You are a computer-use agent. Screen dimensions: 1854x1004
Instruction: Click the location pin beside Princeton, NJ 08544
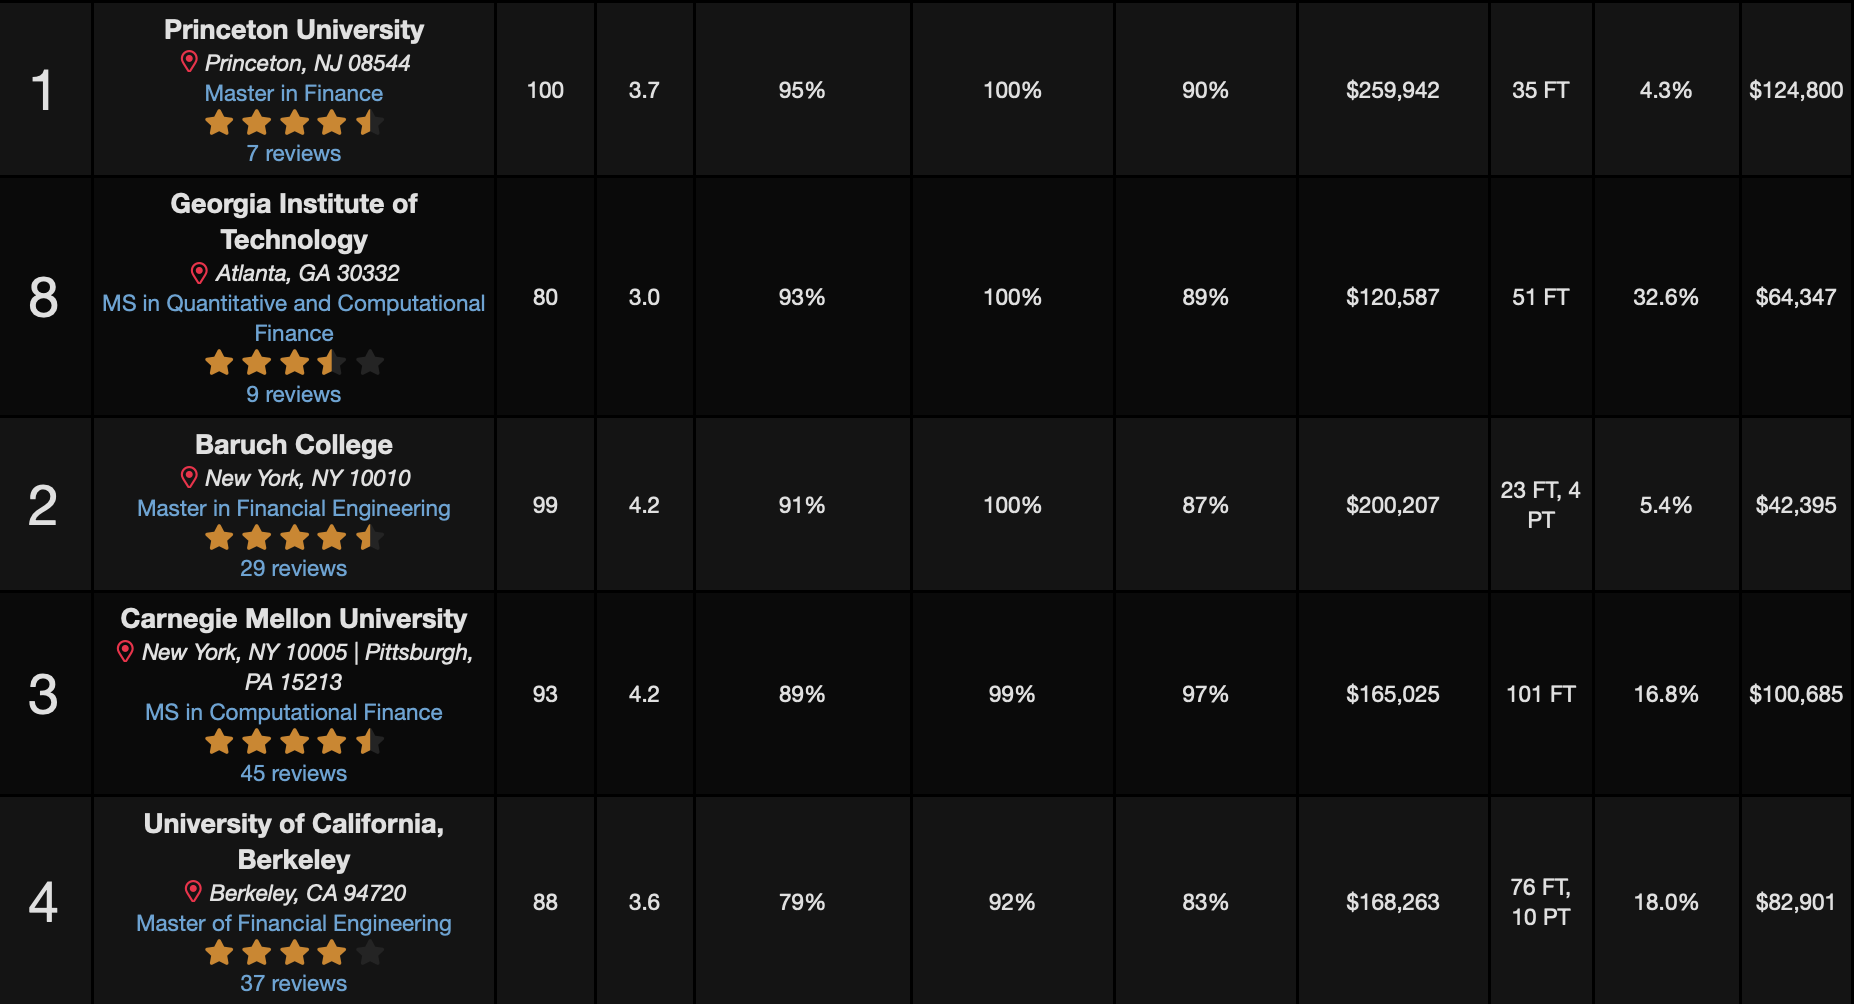pyautogui.click(x=188, y=62)
